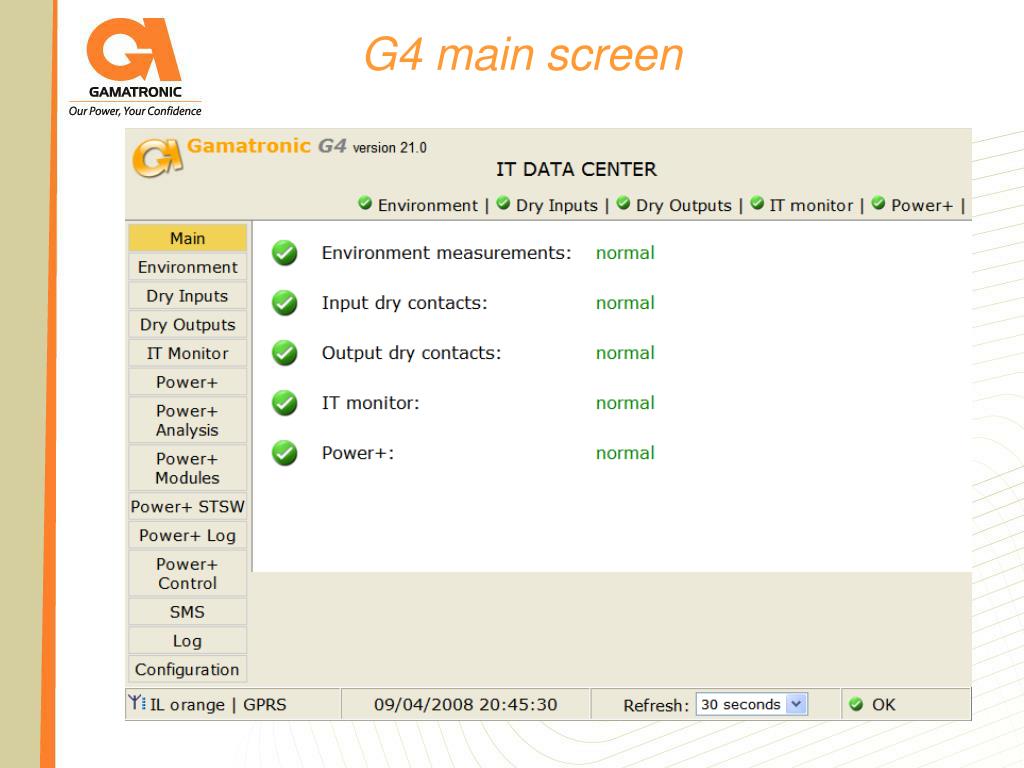The width and height of the screenshot is (1024, 768).
Task: Click the 'IL orange | GPRS' network status
Action: (218, 705)
